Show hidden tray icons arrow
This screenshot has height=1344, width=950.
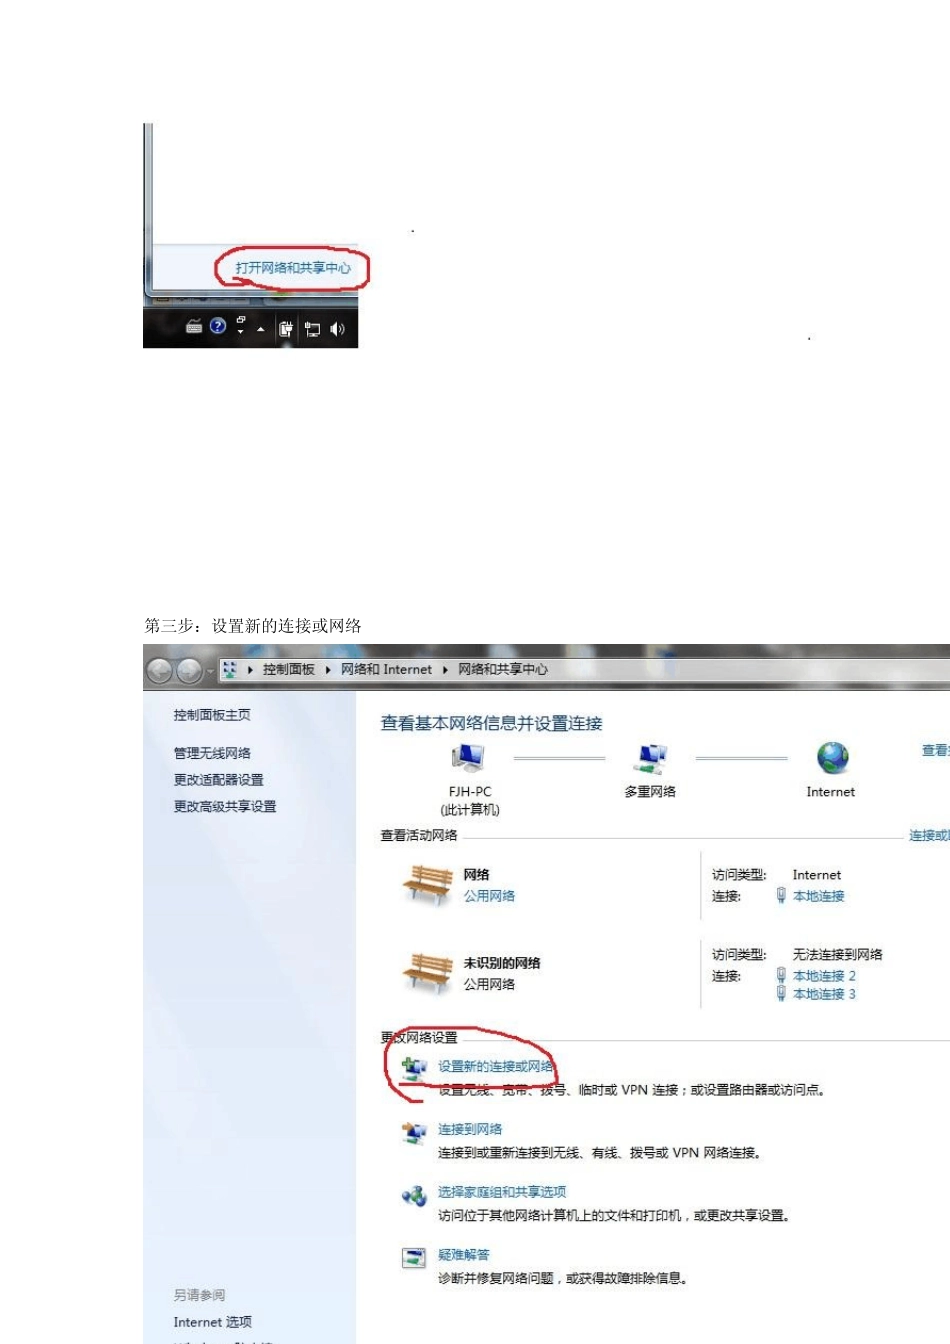click(261, 329)
